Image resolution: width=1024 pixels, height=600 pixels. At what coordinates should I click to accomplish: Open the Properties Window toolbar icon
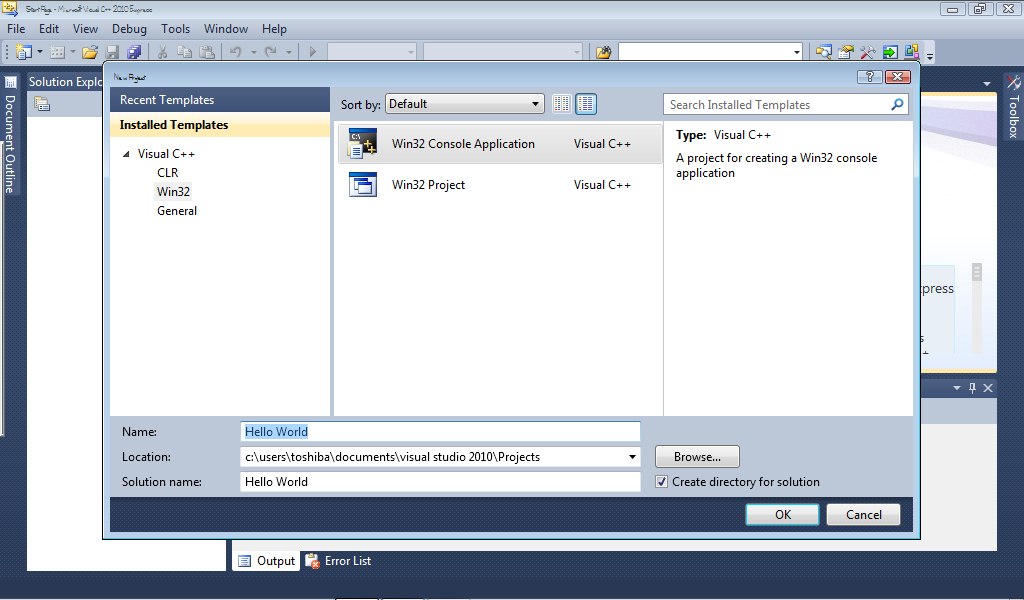point(846,52)
